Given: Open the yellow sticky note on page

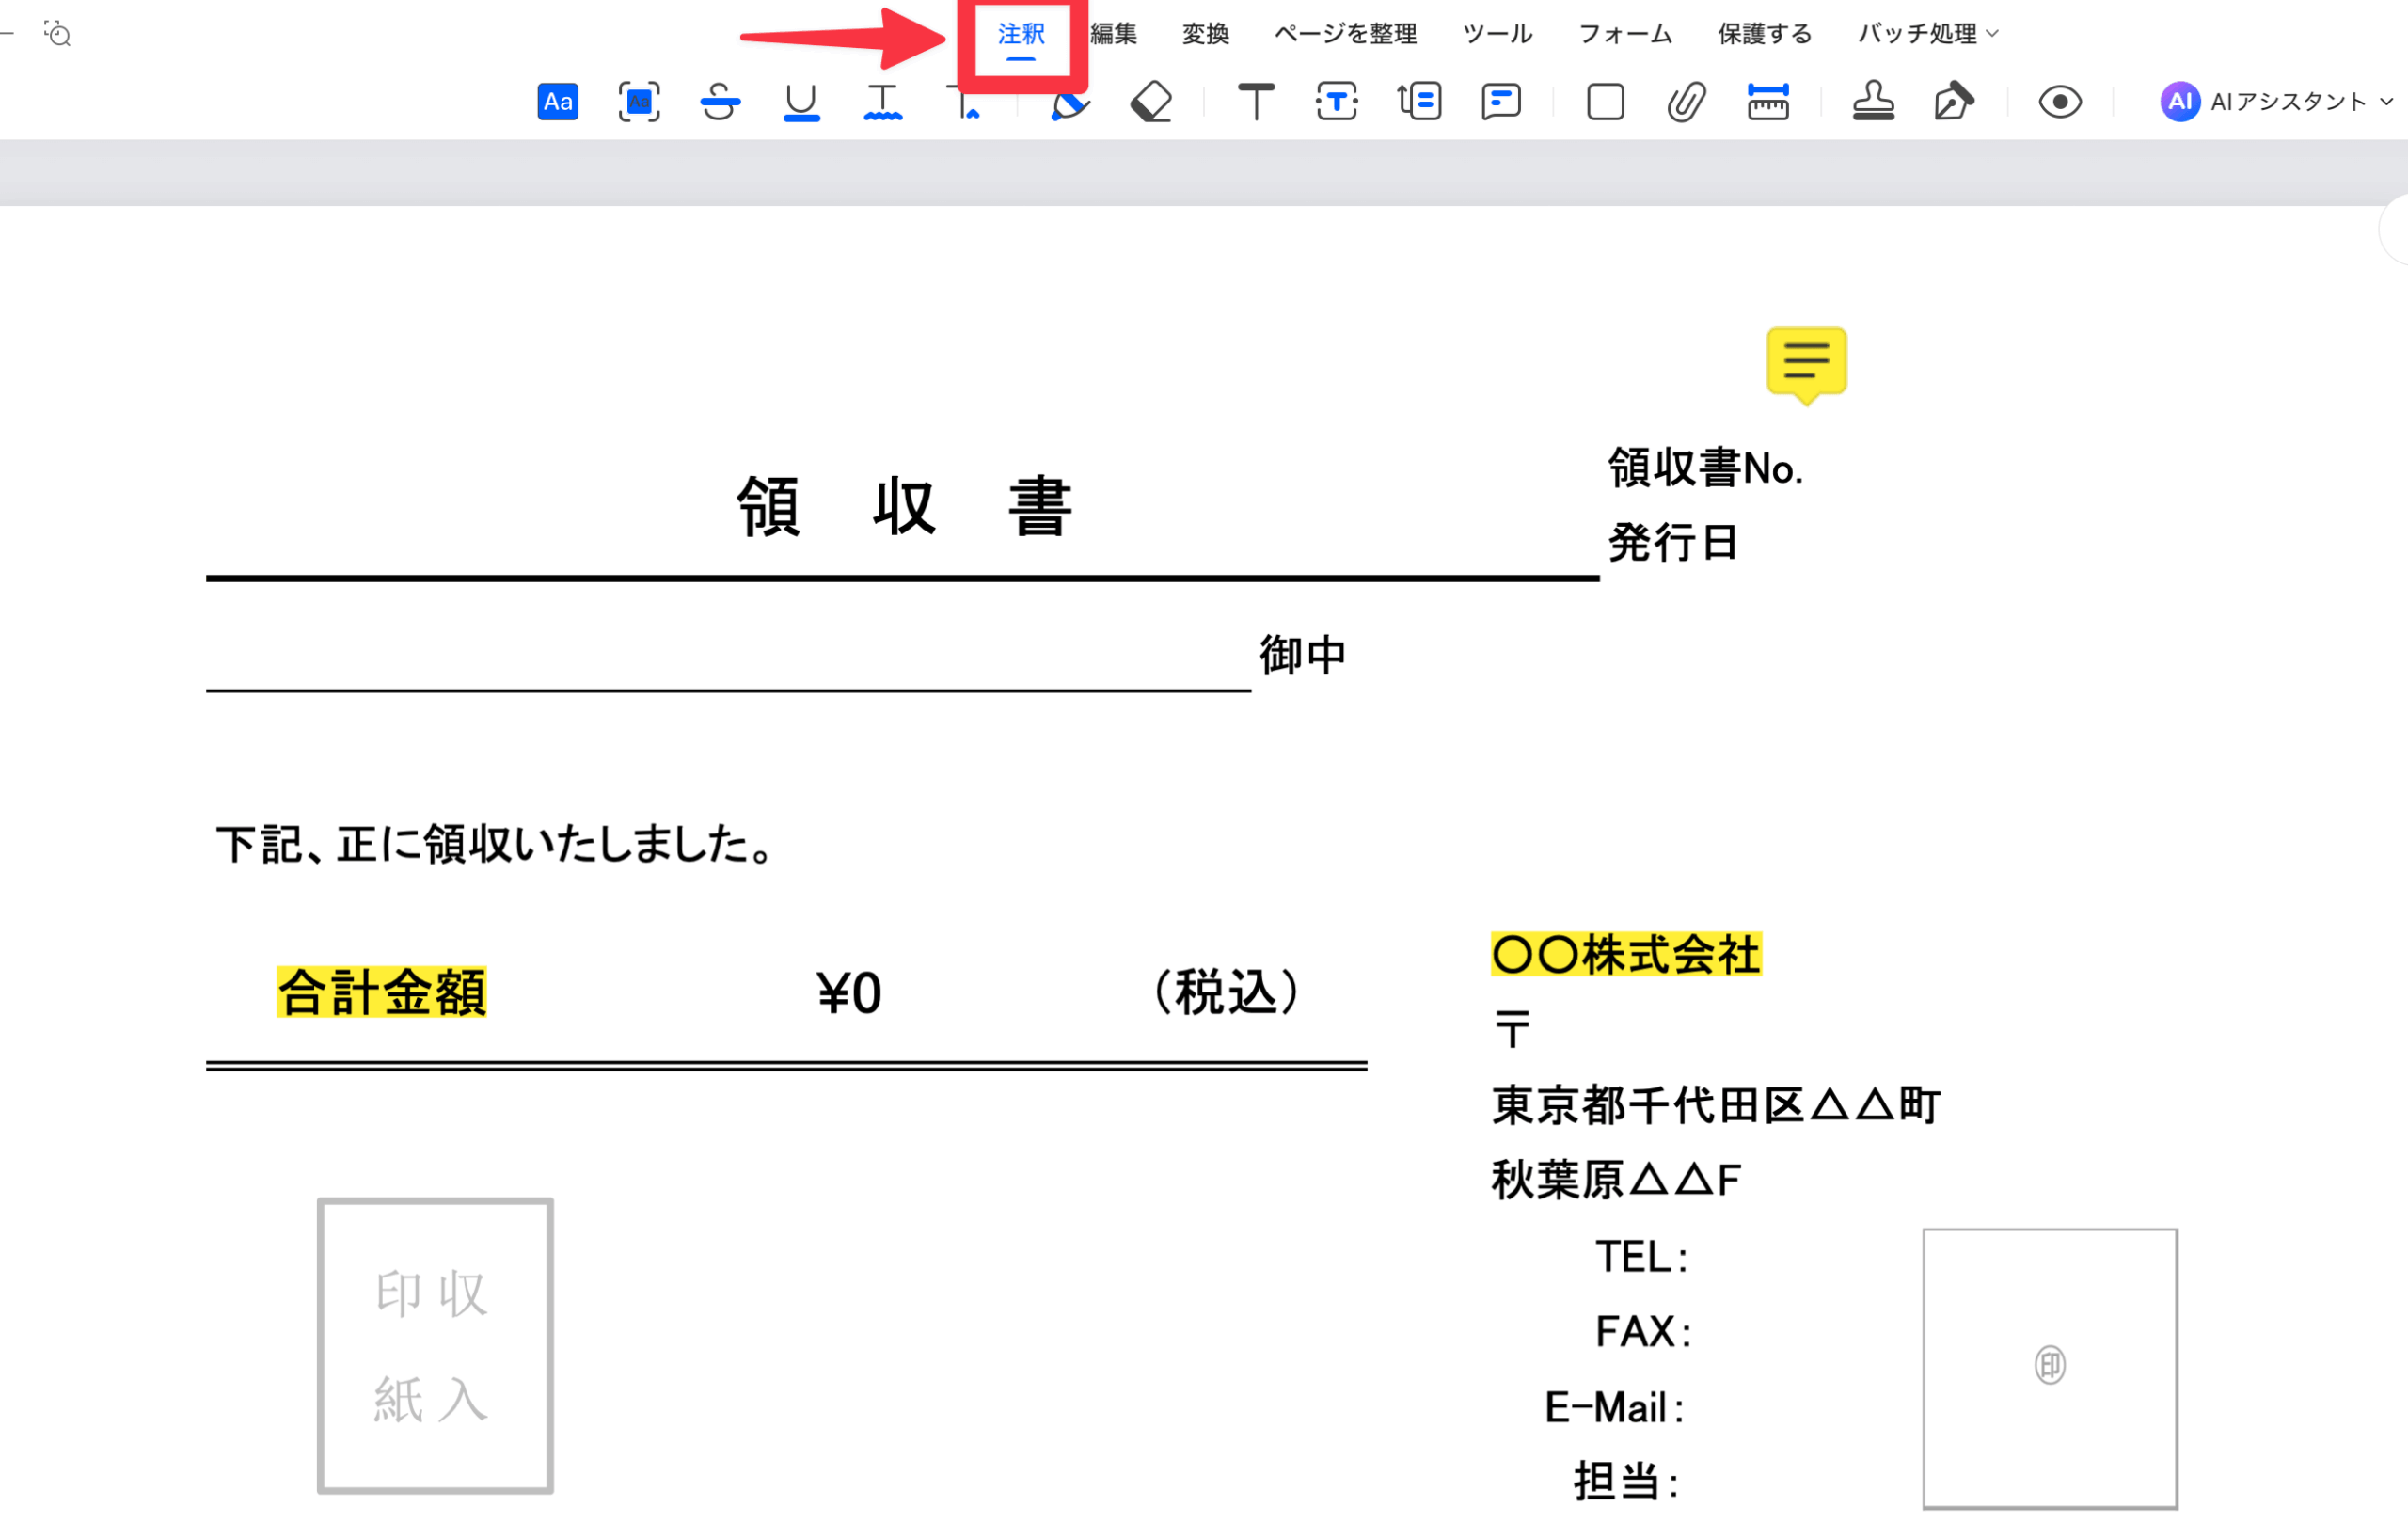Looking at the screenshot, I should pos(1806,362).
